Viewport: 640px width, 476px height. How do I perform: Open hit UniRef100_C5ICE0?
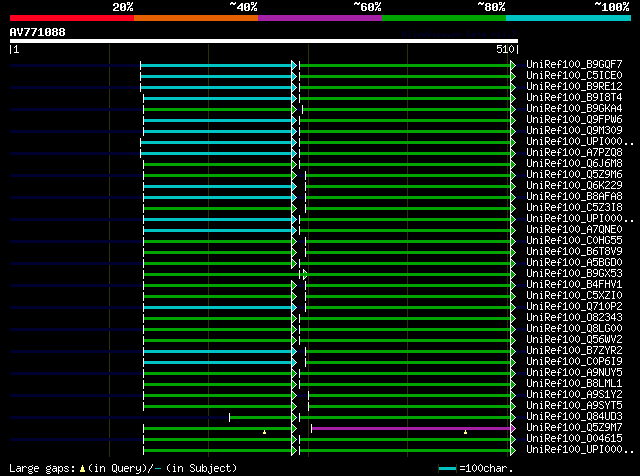[574, 76]
